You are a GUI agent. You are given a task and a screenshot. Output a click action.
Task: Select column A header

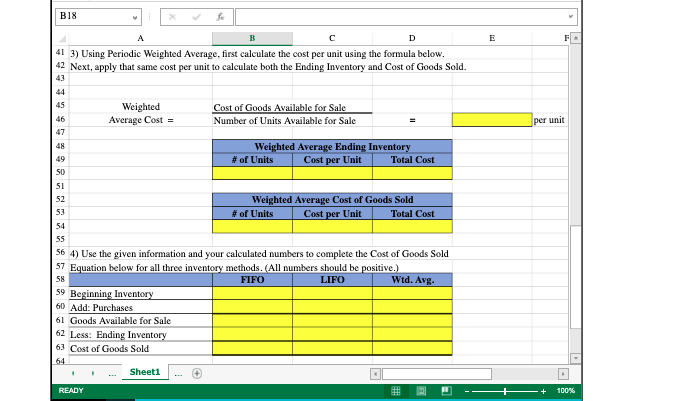coord(141,38)
